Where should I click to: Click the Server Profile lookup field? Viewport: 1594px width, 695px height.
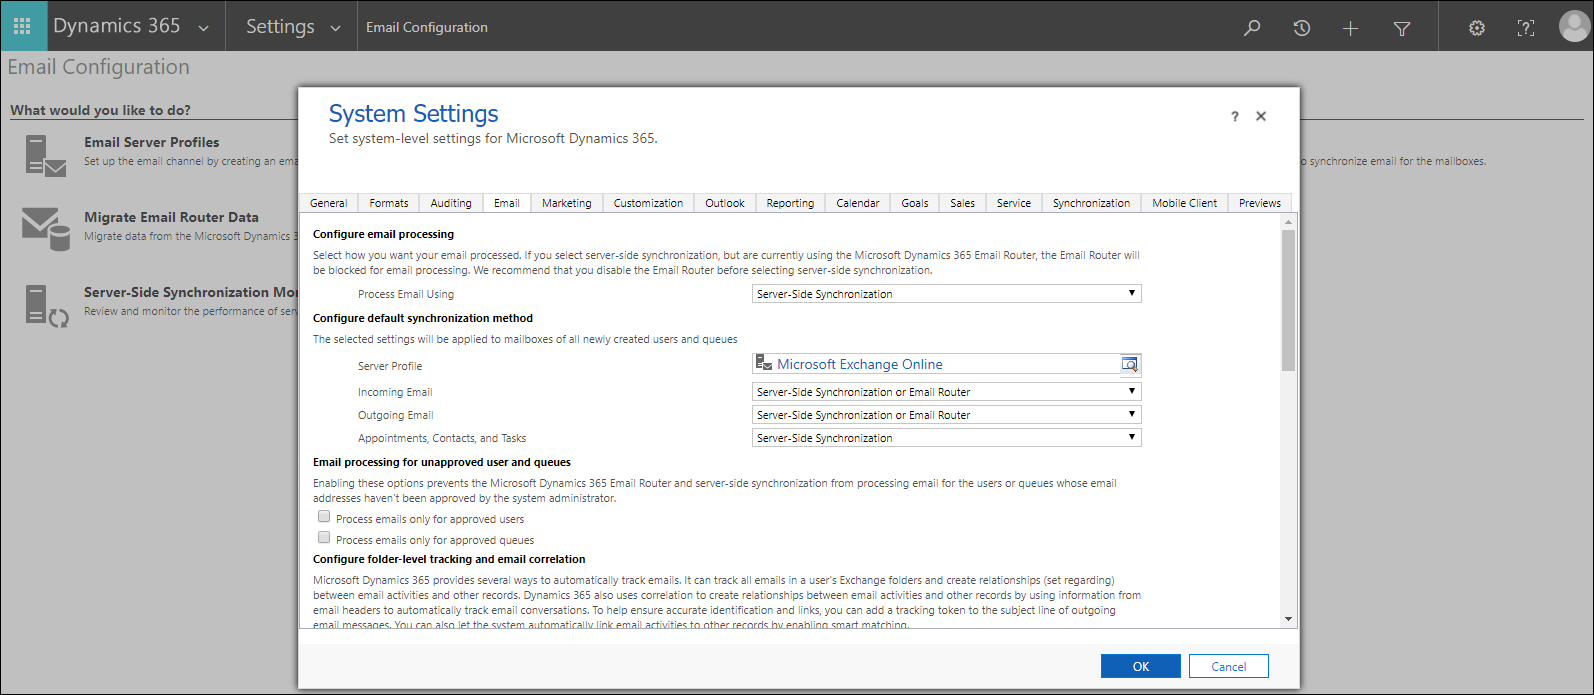pyautogui.click(x=946, y=364)
